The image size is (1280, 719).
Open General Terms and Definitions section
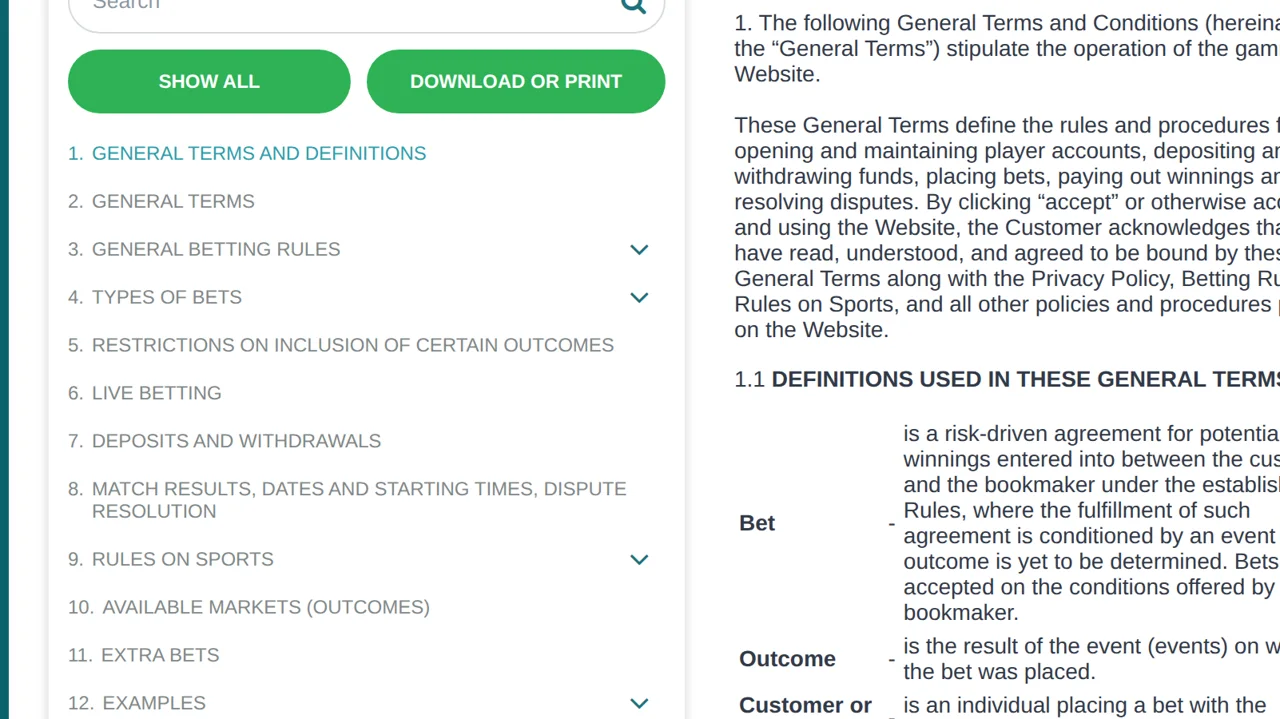pos(247,153)
